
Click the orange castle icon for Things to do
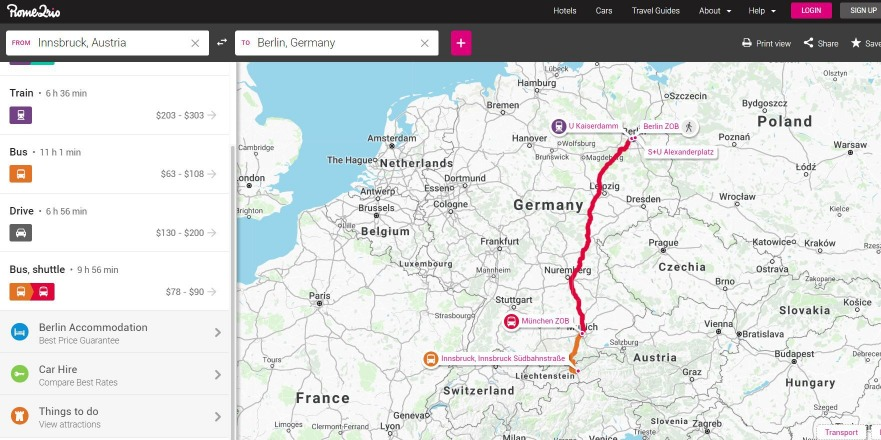coord(20,416)
